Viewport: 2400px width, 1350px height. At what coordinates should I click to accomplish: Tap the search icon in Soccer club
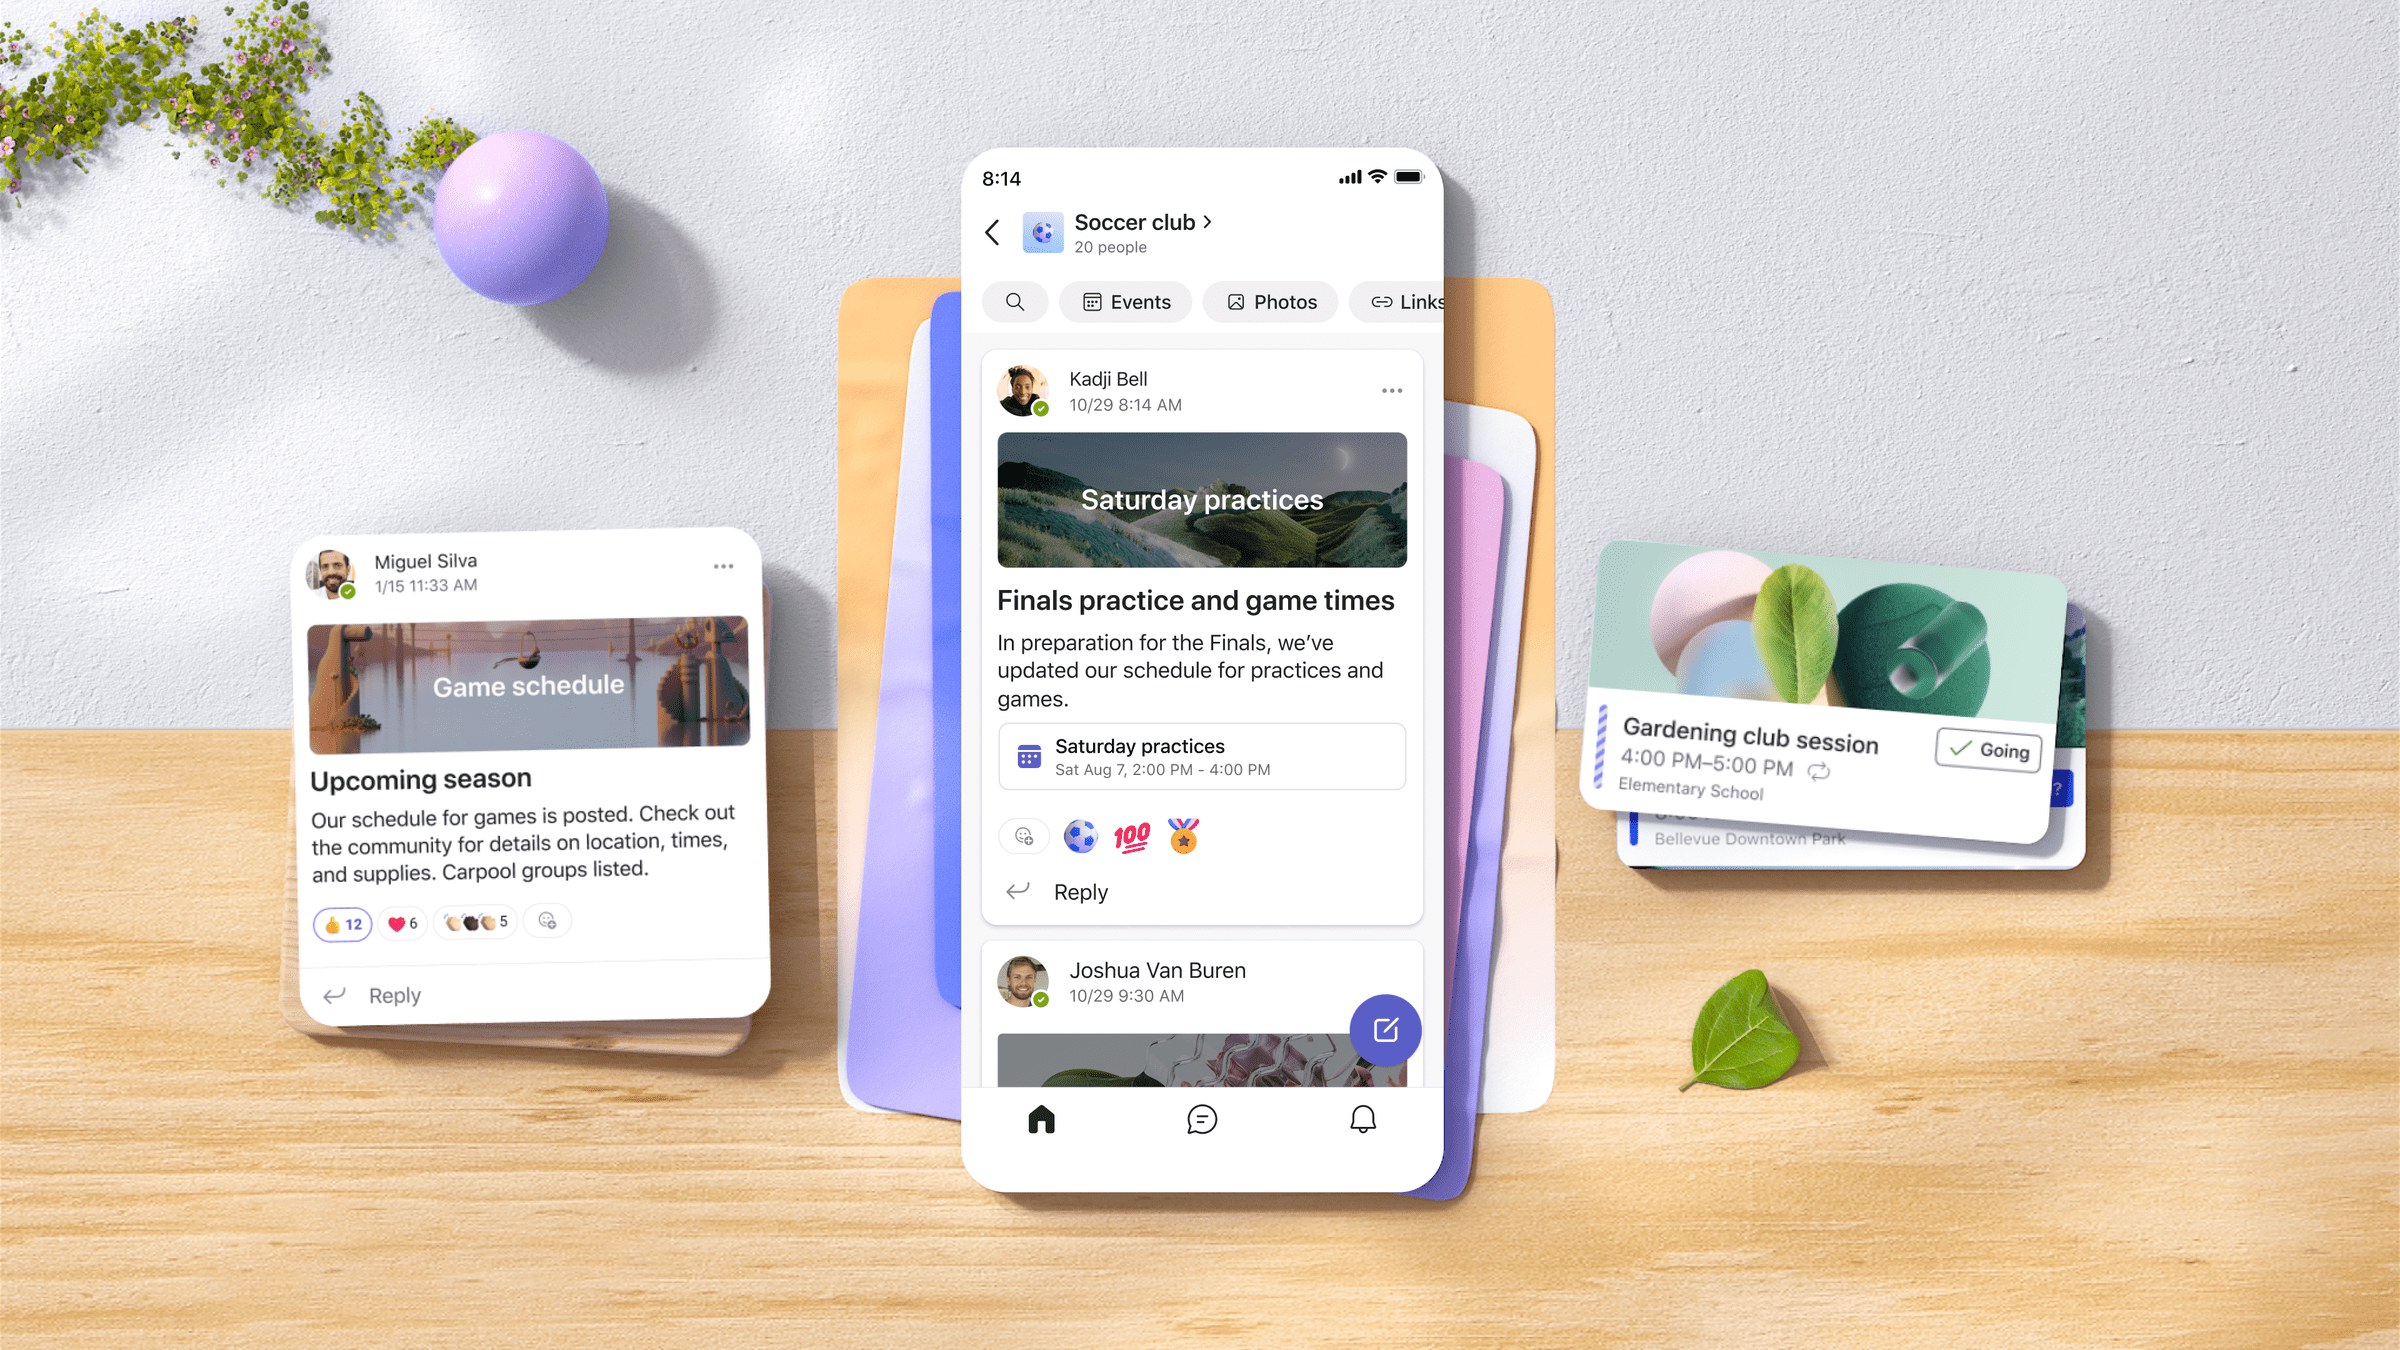(x=1015, y=302)
